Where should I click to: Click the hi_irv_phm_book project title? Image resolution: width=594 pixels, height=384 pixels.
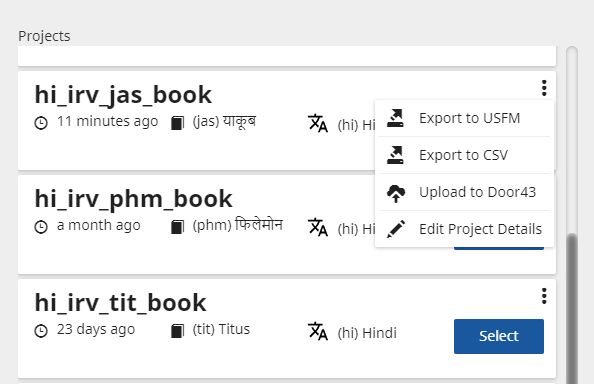(x=133, y=199)
